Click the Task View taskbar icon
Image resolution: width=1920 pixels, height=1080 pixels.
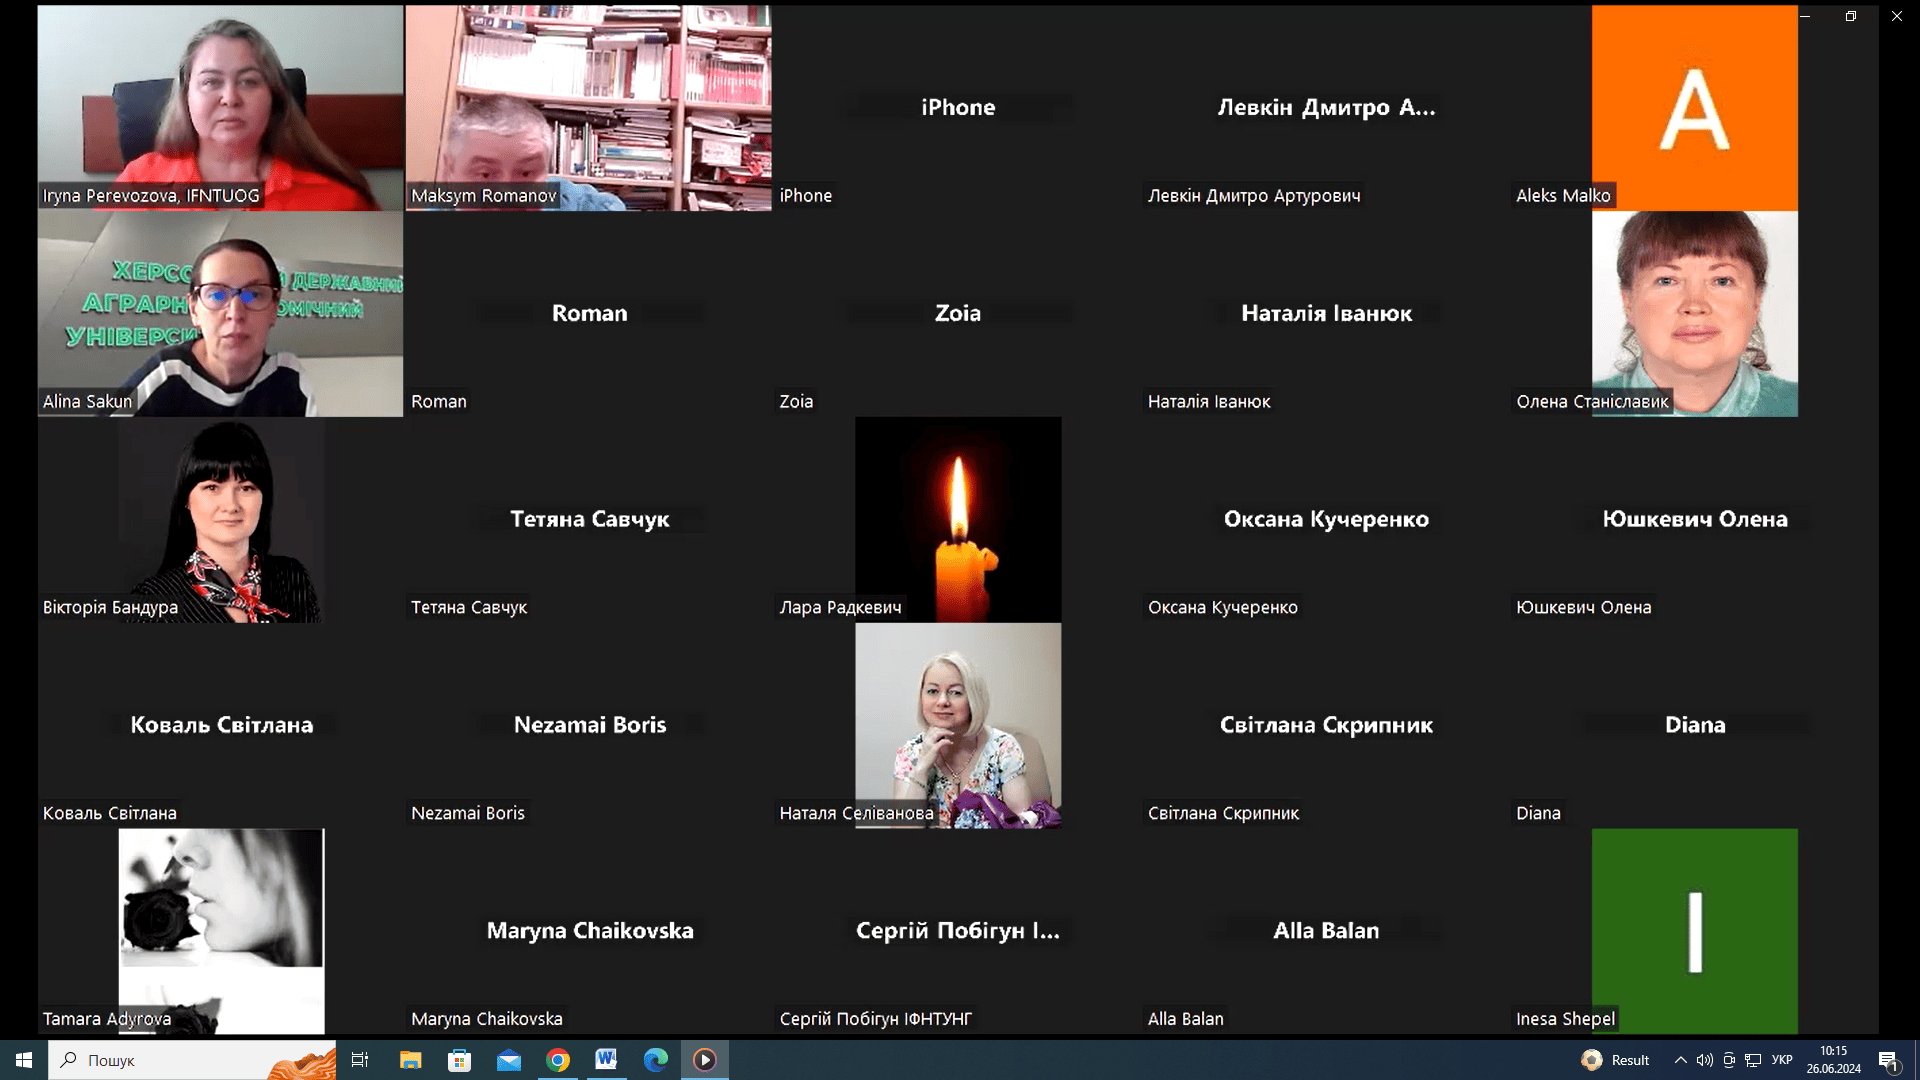coord(360,1060)
